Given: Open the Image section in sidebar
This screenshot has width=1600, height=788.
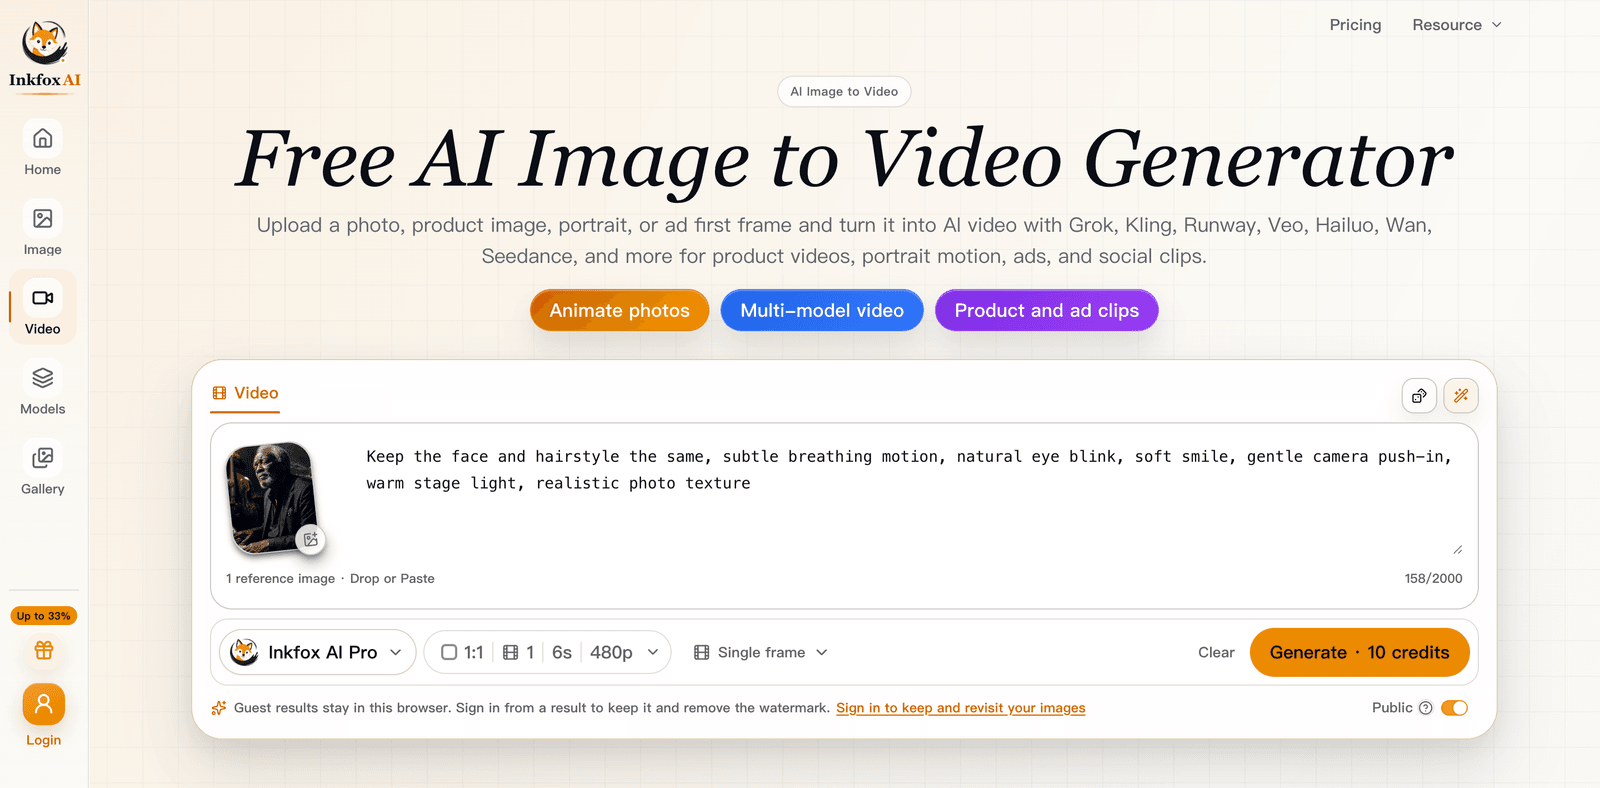Looking at the screenshot, I should click(x=43, y=228).
